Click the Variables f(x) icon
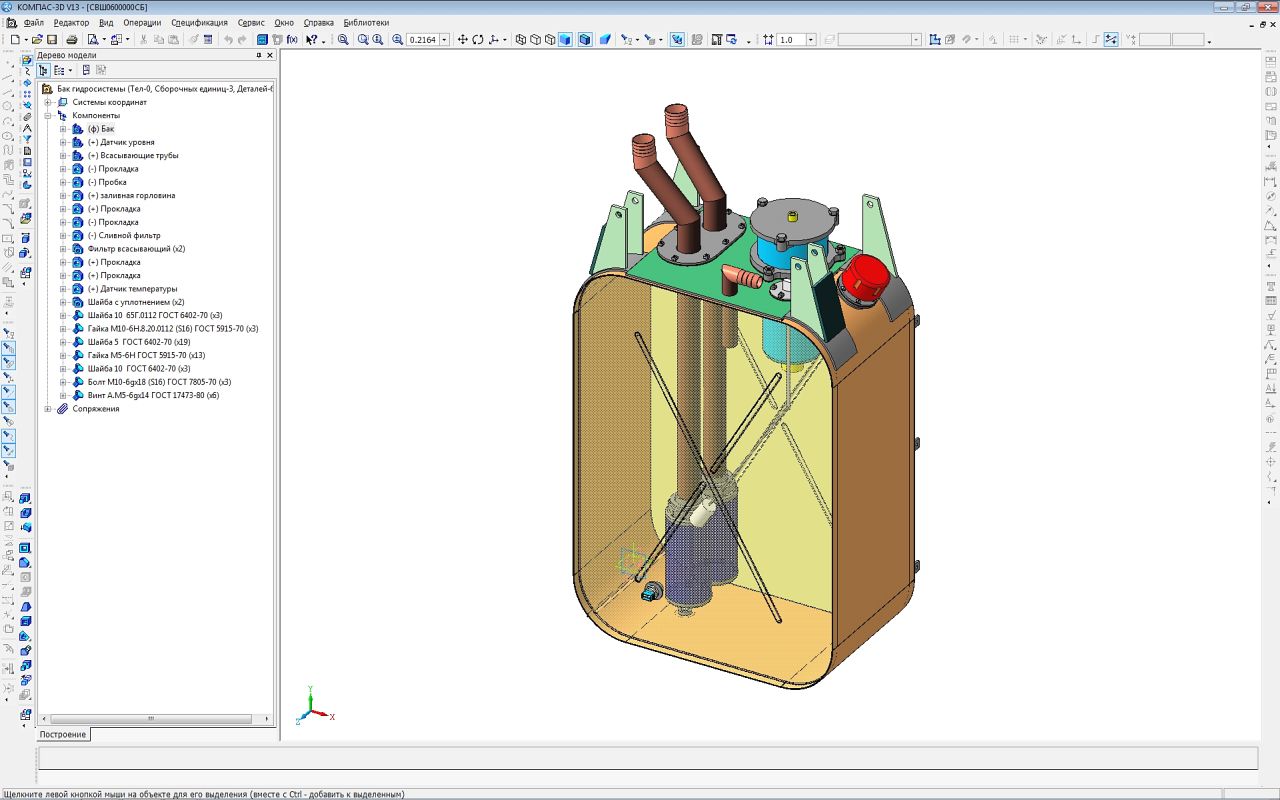Viewport: 1280px width, 800px height. pyautogui.click(x=292, y=40)
